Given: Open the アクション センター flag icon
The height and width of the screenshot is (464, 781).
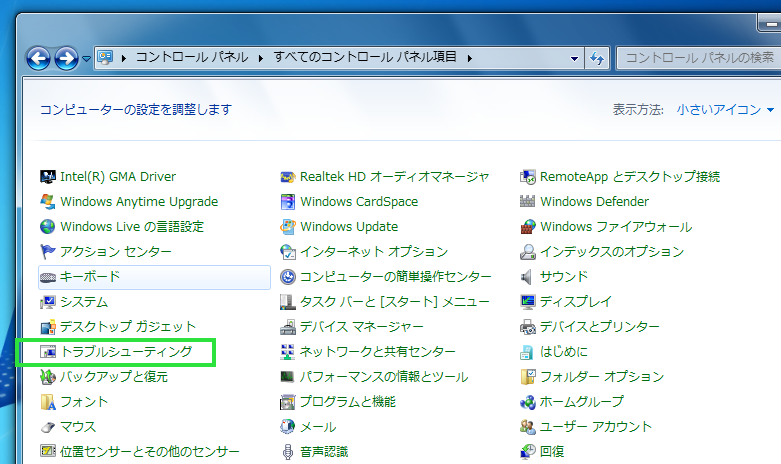Looking at the screenshot, I should coord(48,251).
